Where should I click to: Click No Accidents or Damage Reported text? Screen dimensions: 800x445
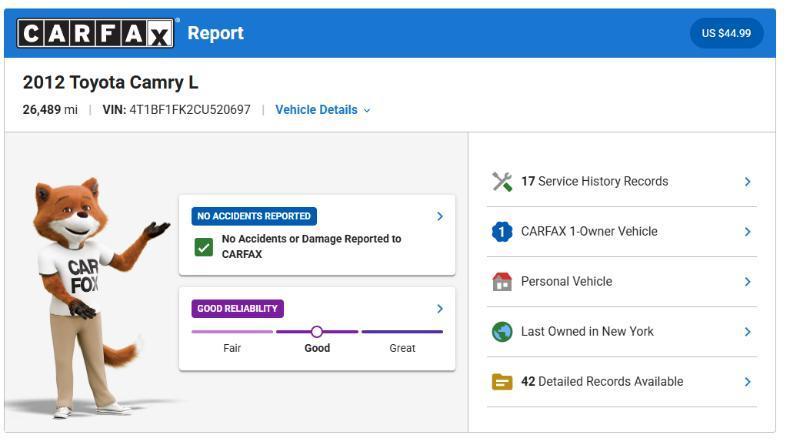tap(311, 246)
